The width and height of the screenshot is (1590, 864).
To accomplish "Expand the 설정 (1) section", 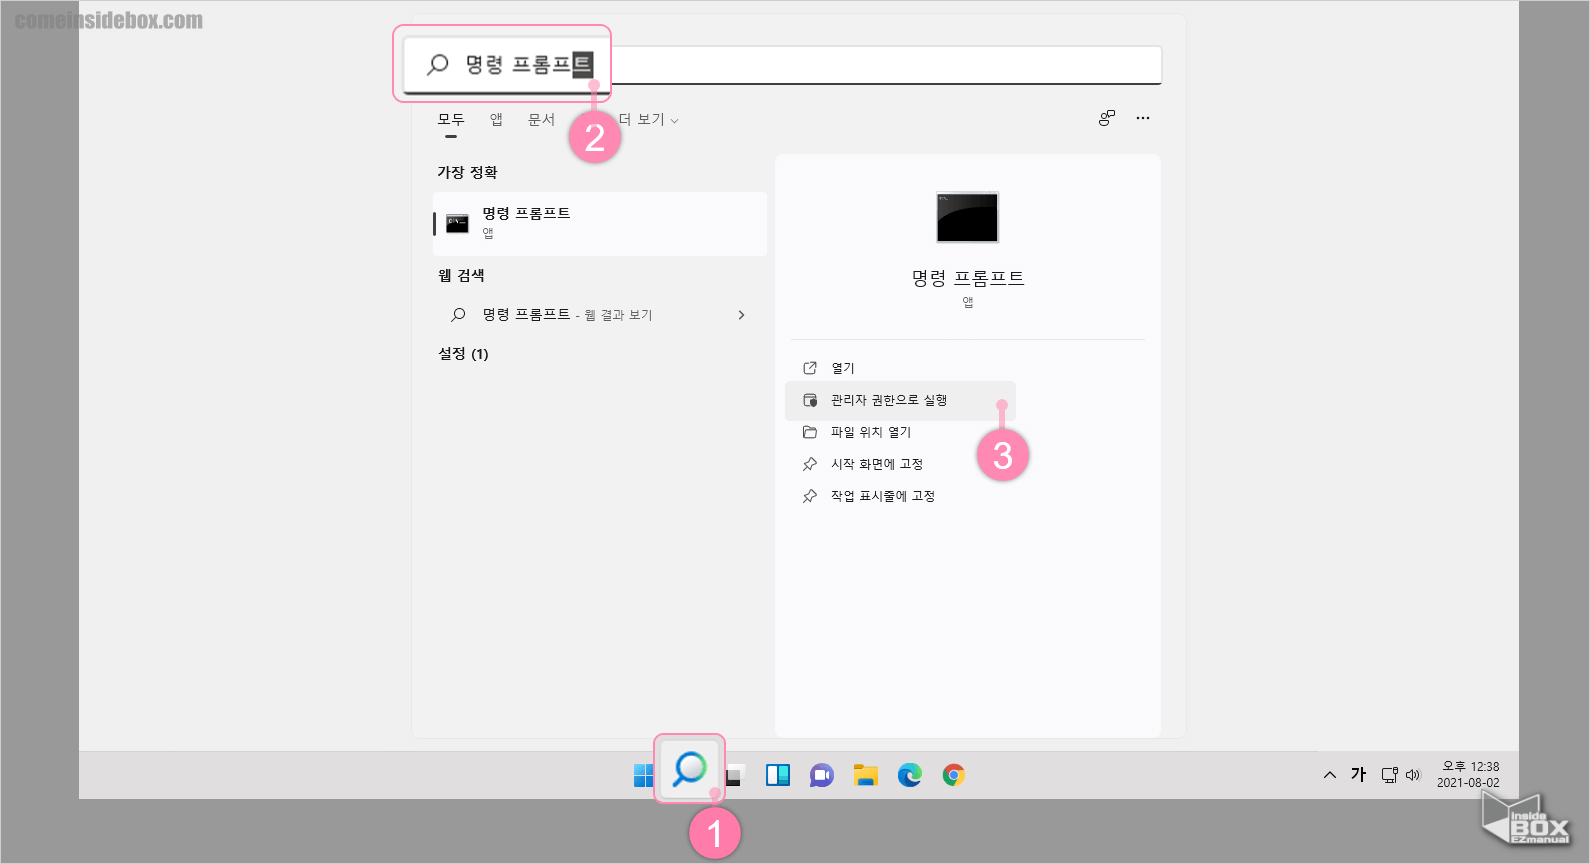I will (x=463, y=354).
